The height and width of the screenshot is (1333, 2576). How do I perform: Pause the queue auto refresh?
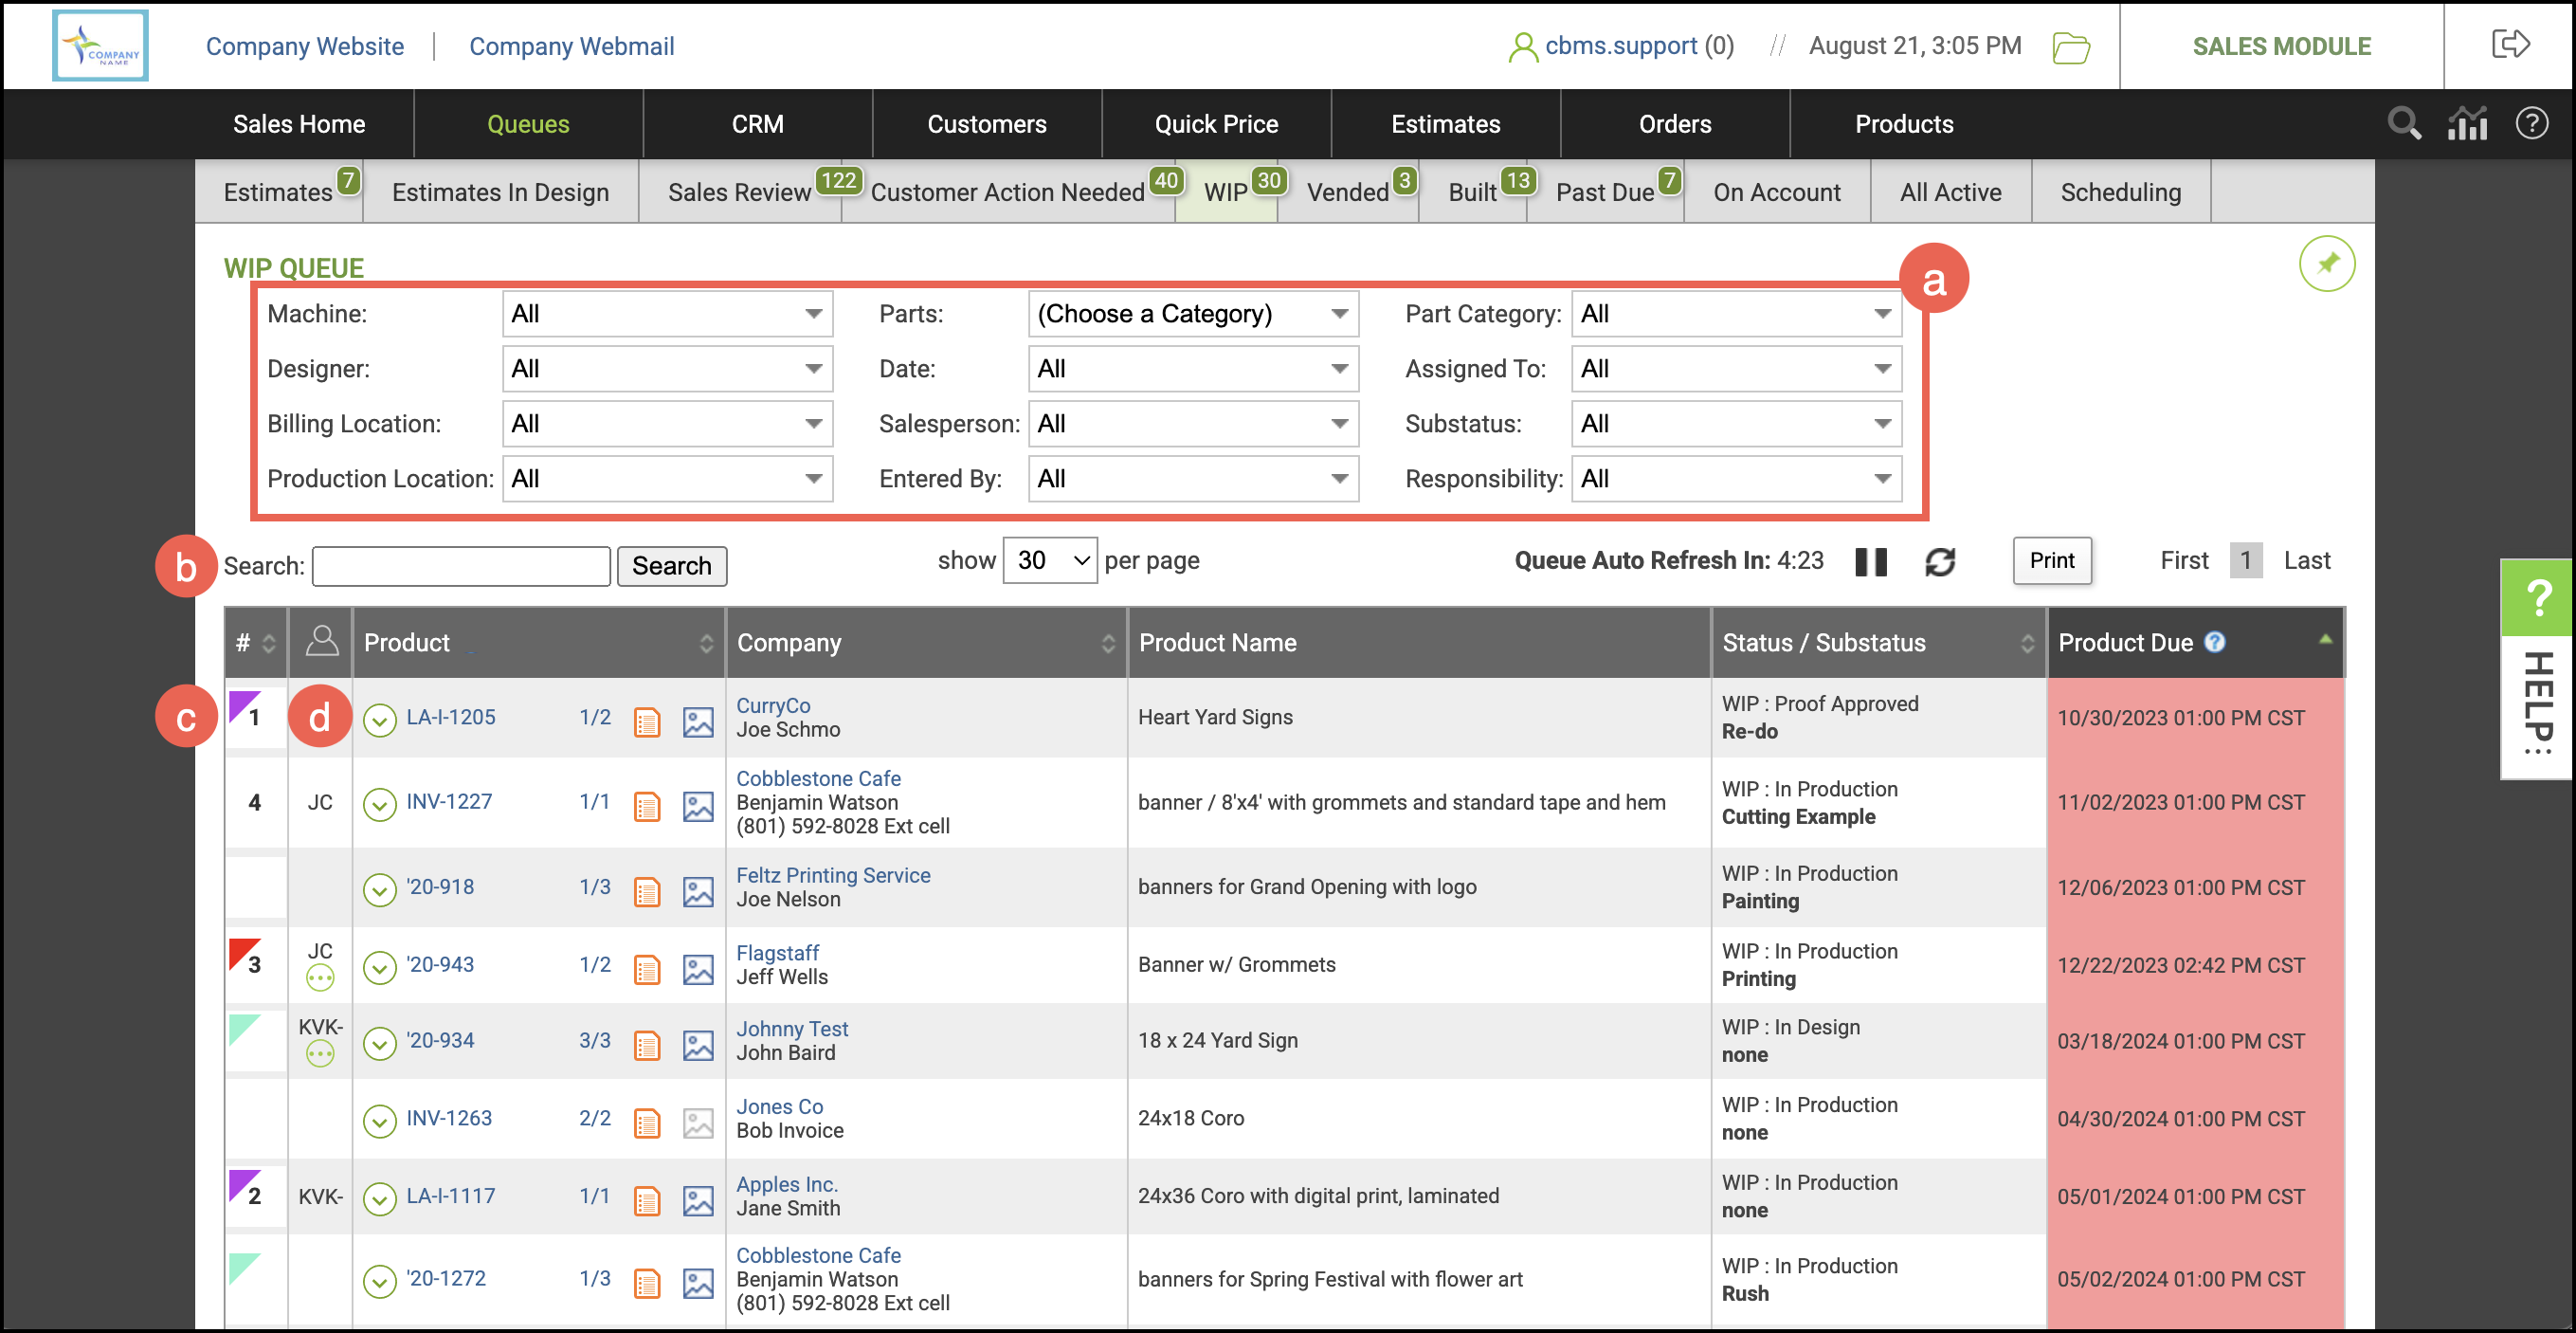[1870, 562]
